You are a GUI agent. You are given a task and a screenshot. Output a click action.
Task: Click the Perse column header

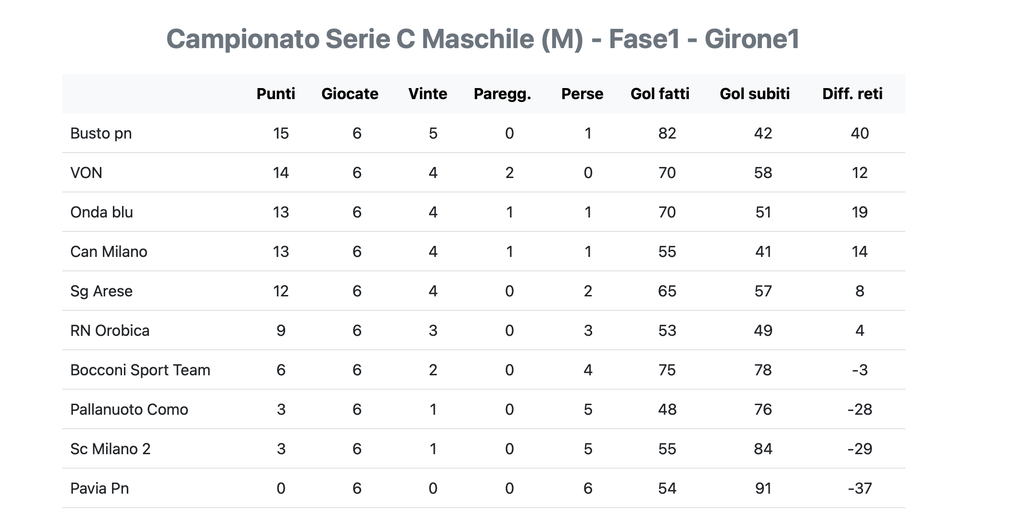(x=582, y=94)
